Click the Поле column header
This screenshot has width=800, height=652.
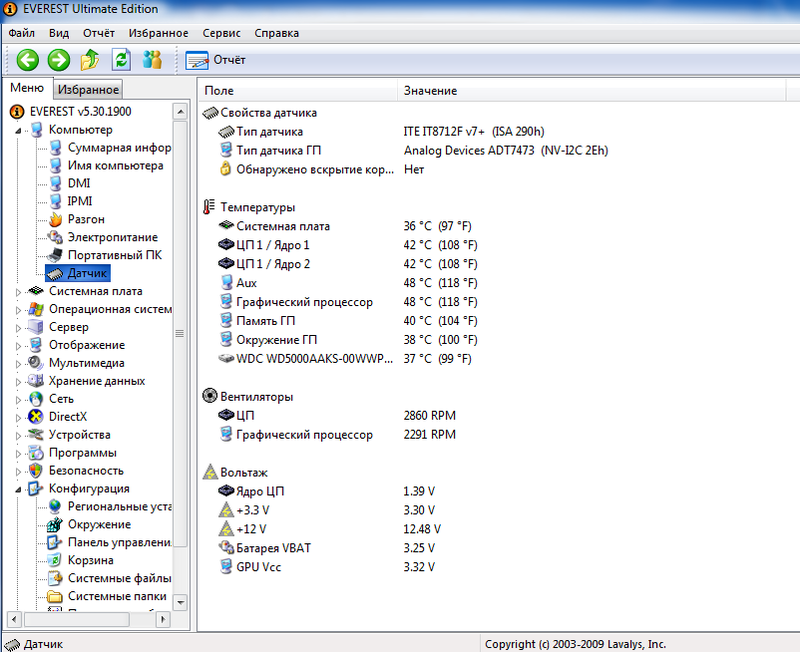[x=297, y=91]
